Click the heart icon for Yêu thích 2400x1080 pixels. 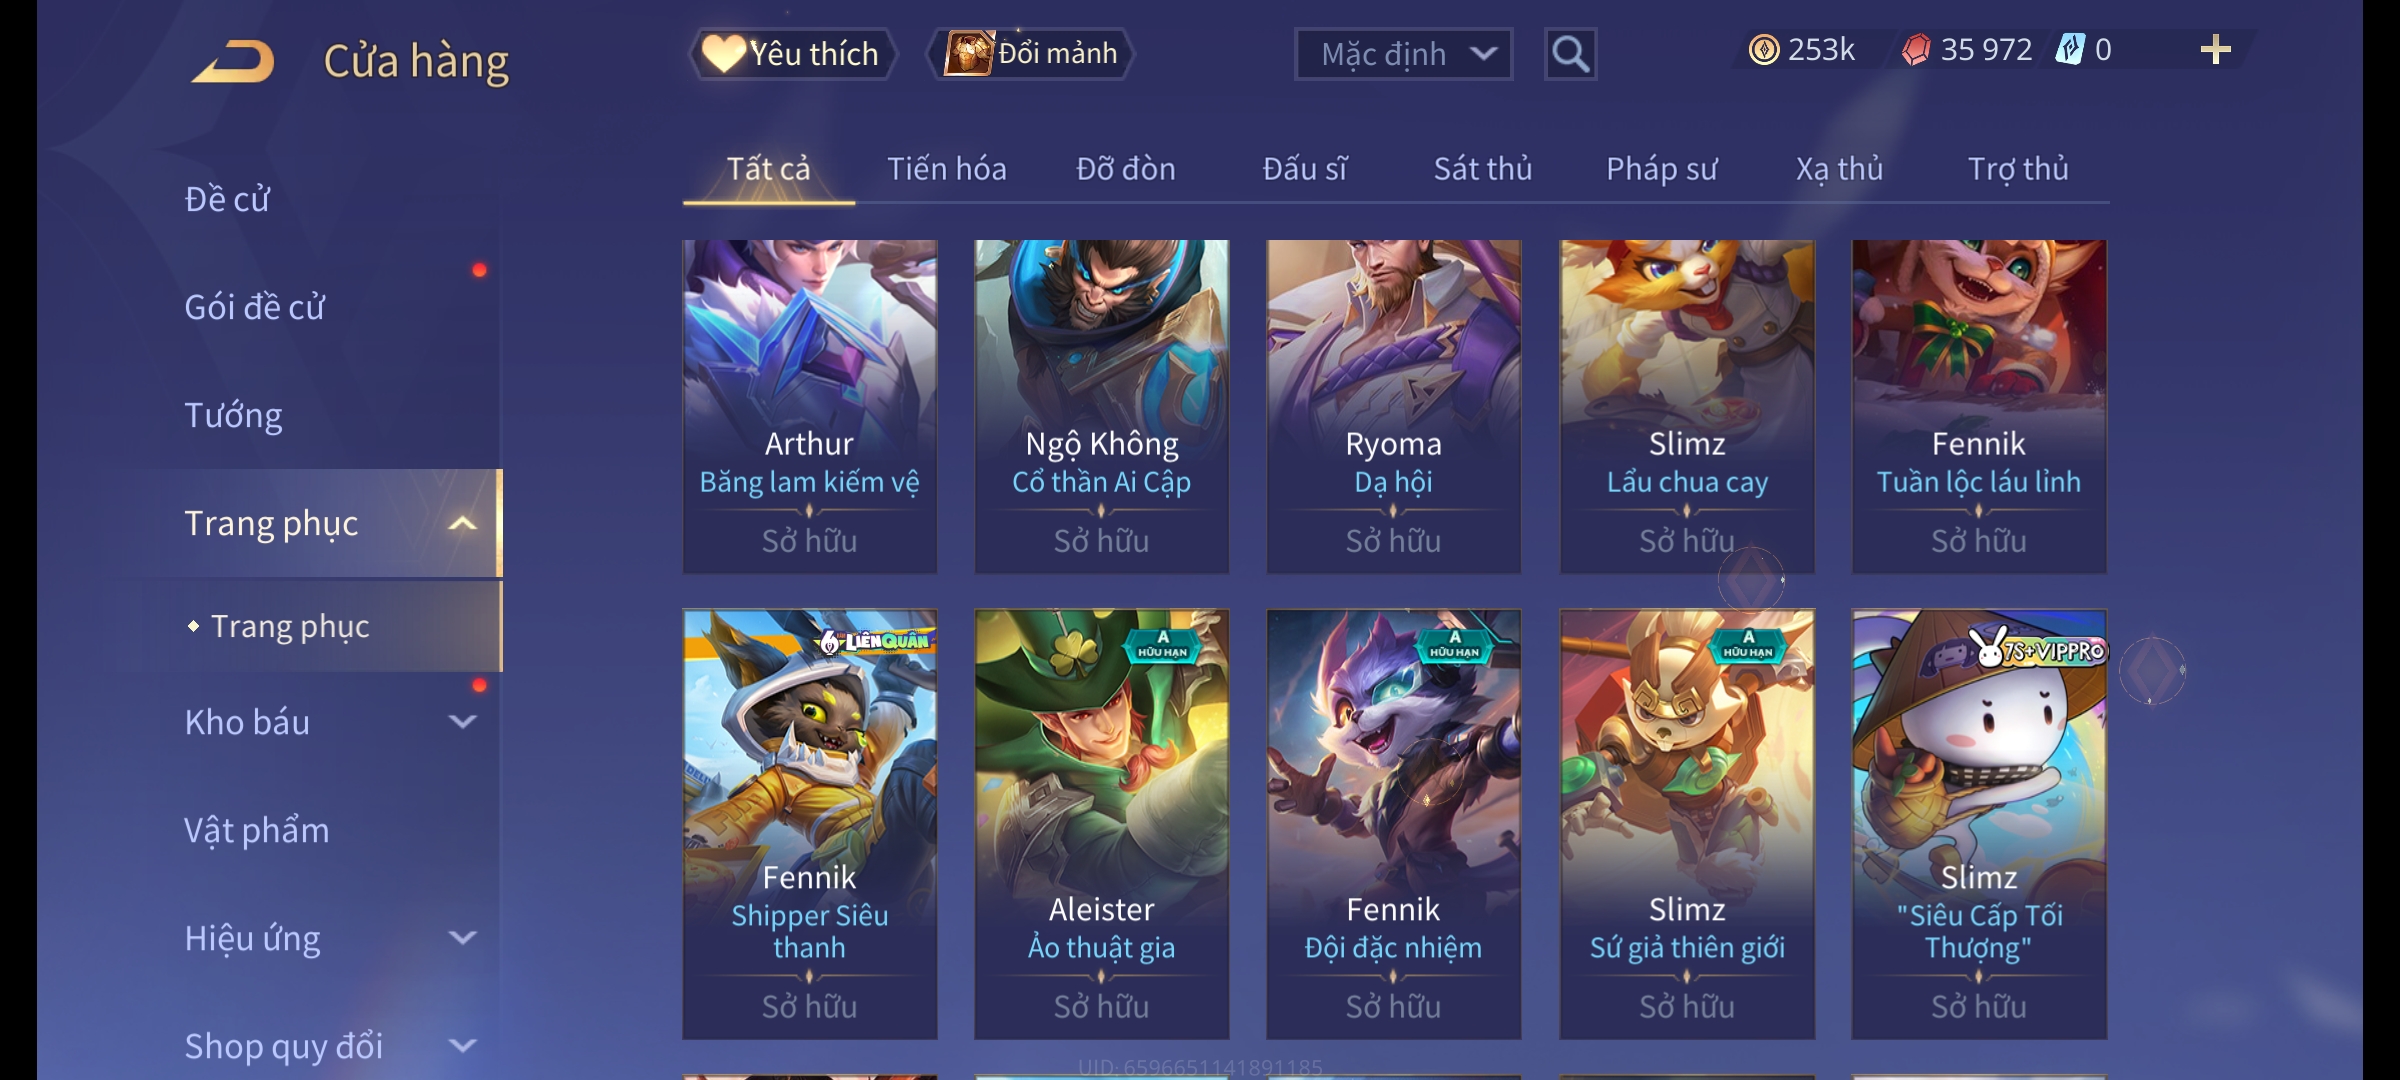pos(723,53)
